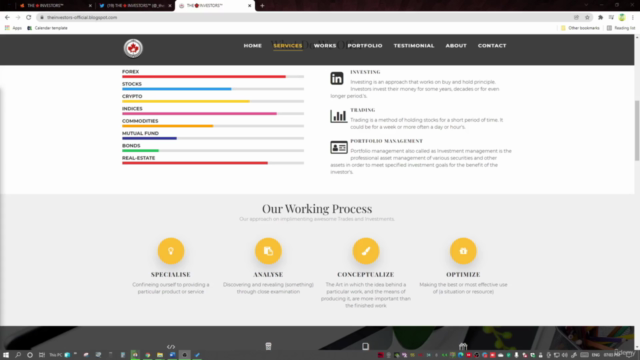Viewport: 640px width, 360px height.
Task: Open the Chrome profile avatar
Action: (622, 17)
